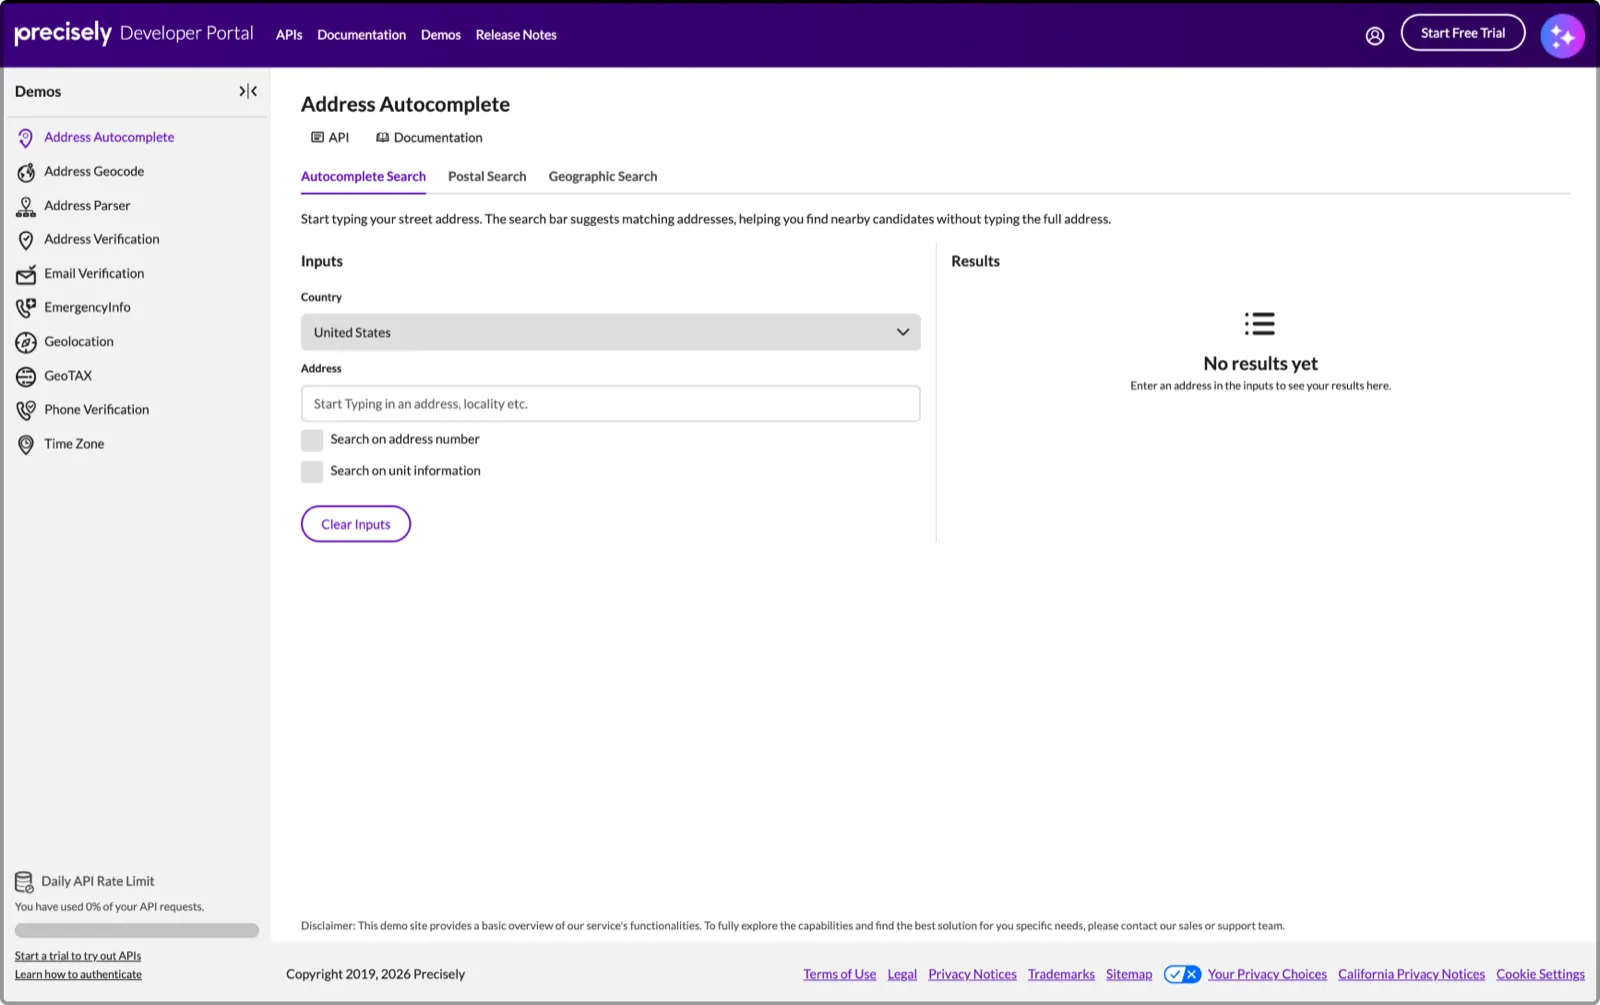Image resolution: width=1600 pixels, height=1005 pixels.
Task: Click the Address Geocode globe icon
Action: click(x=26, y=173)
